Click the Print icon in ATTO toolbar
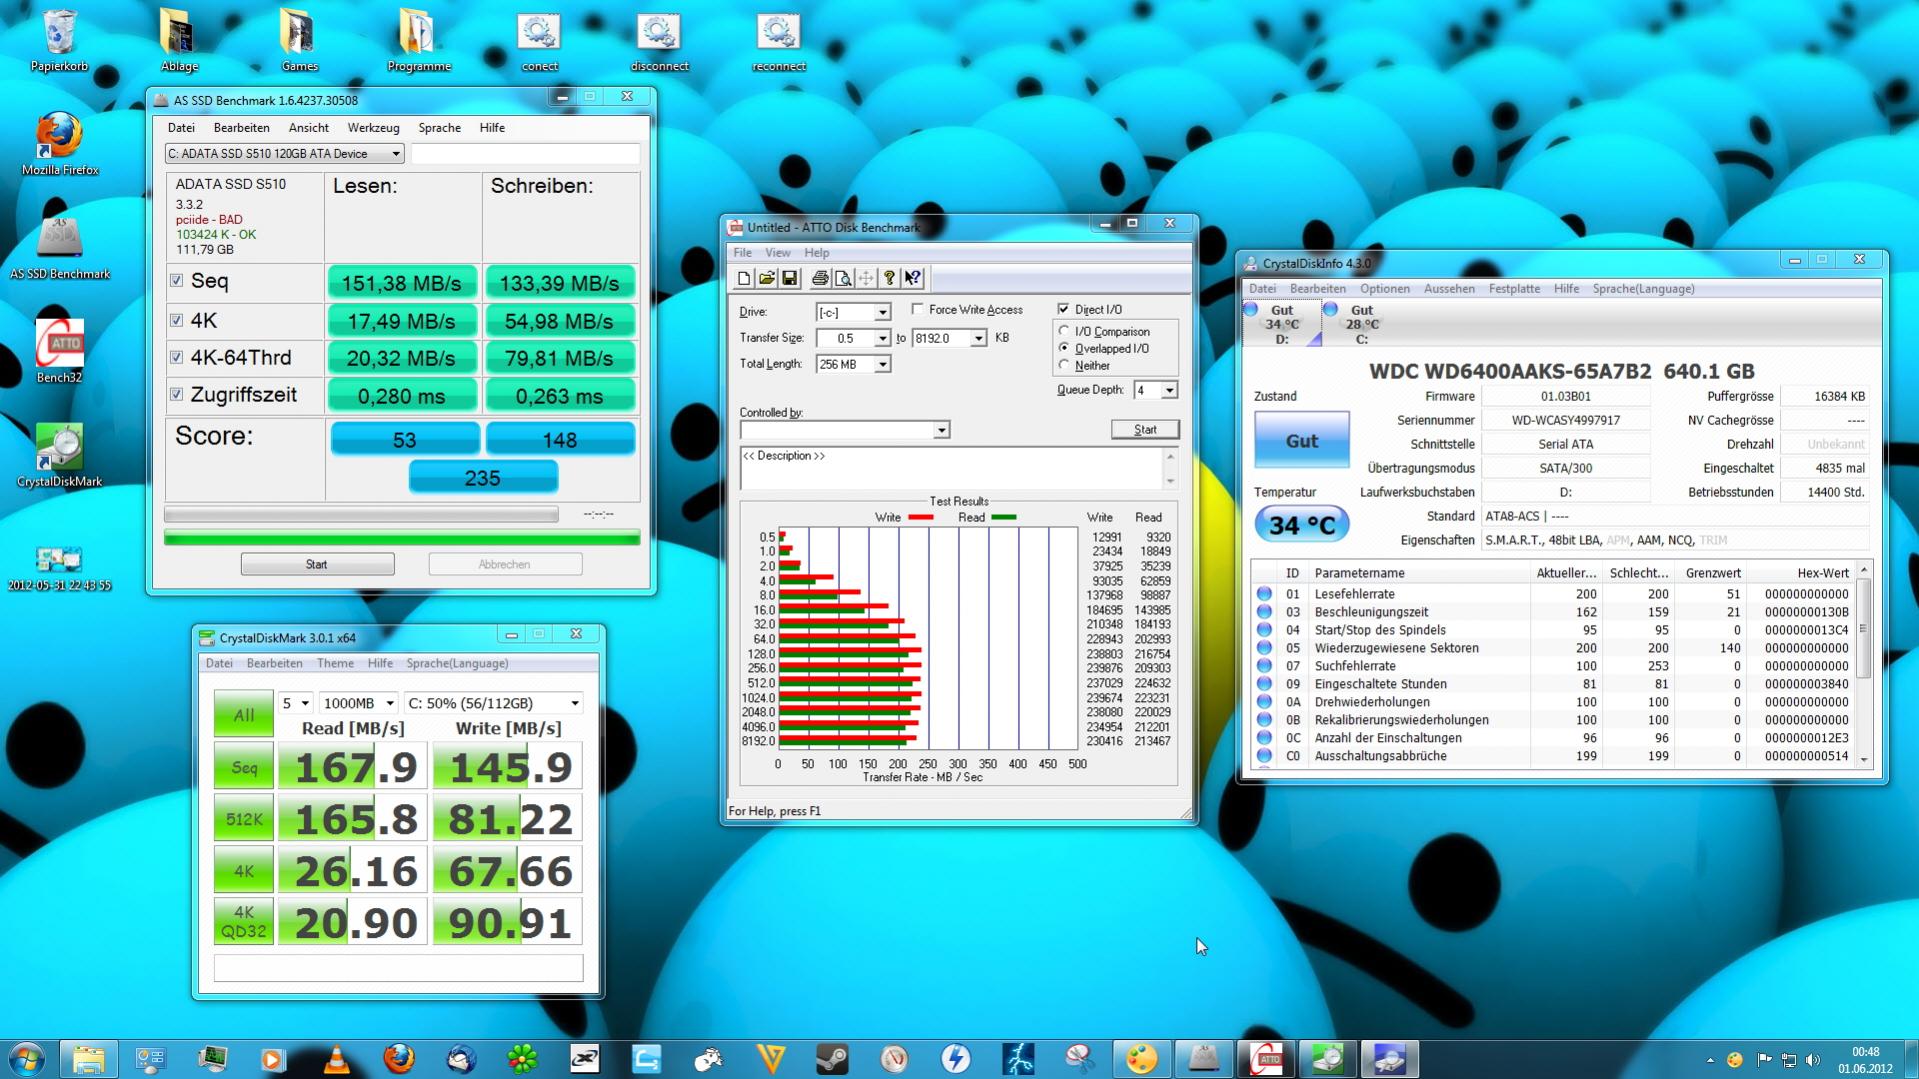This screenshot has width=1919, height=1079. [x=820, y=278]
